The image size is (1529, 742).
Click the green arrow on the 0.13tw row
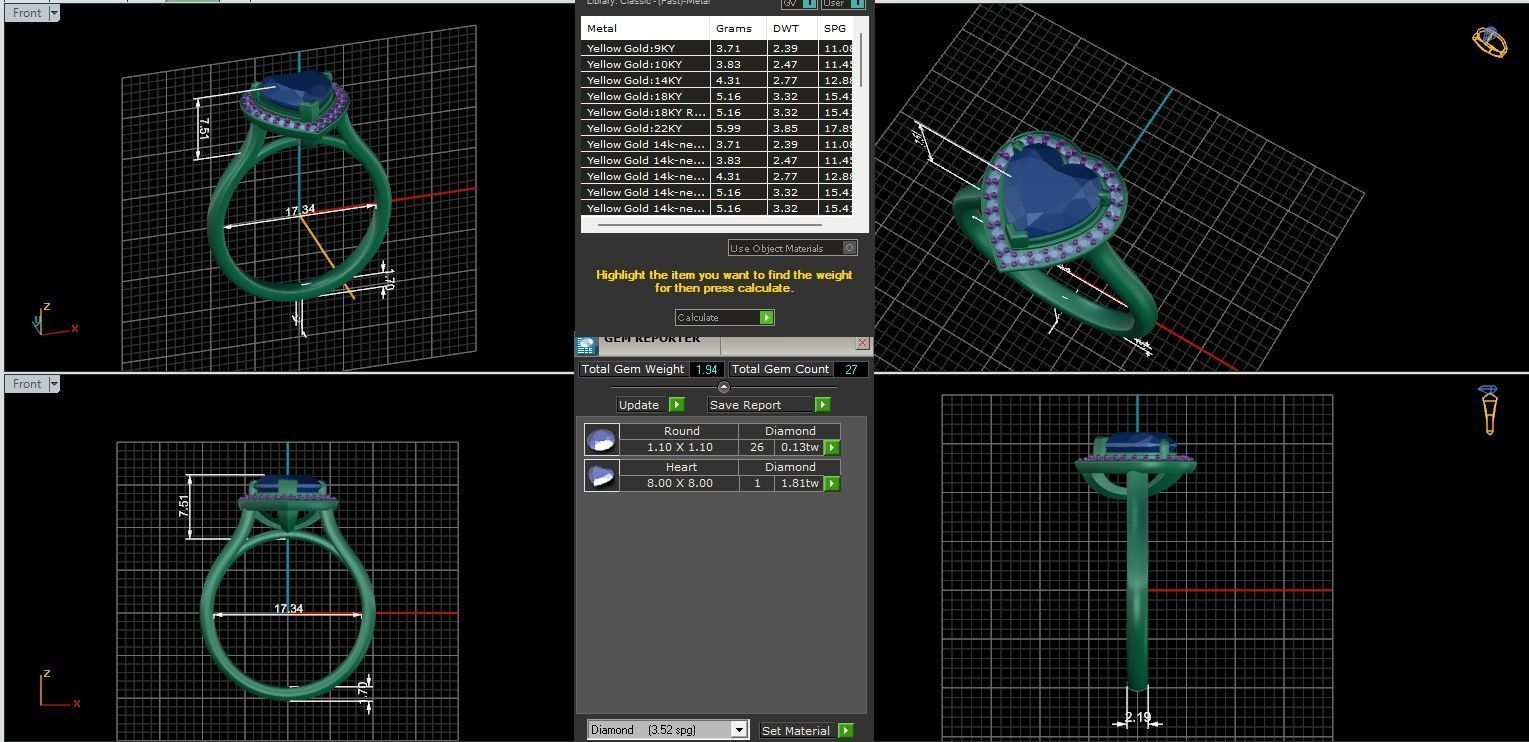click(831, 448)
